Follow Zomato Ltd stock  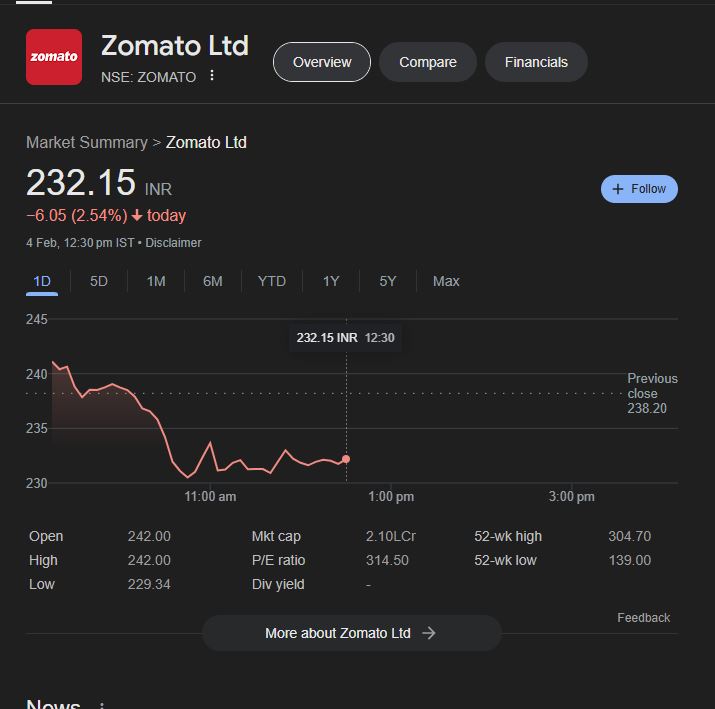(639, 189)
